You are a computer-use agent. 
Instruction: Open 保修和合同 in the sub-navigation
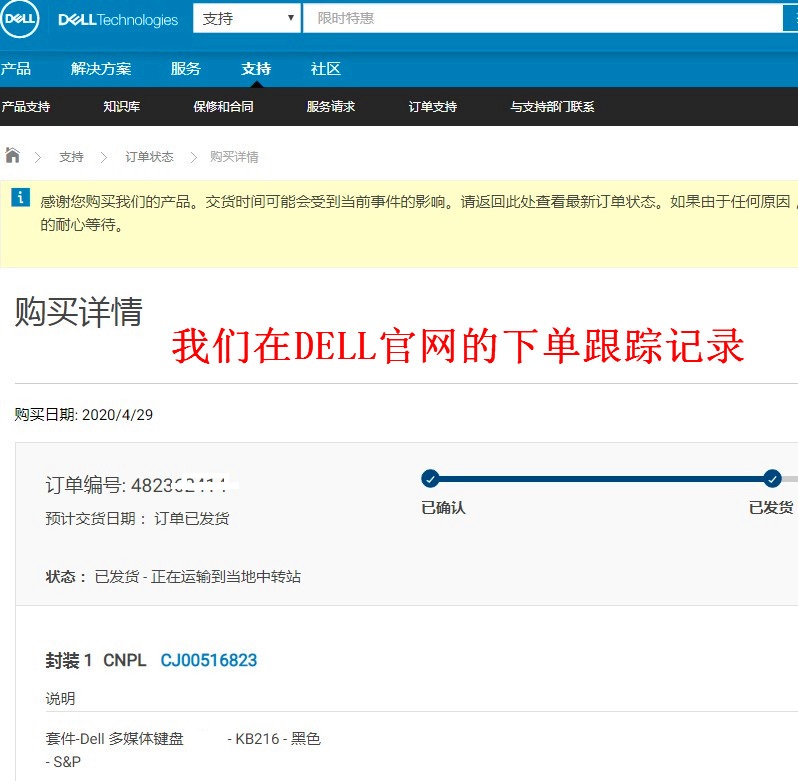(223, 106)
